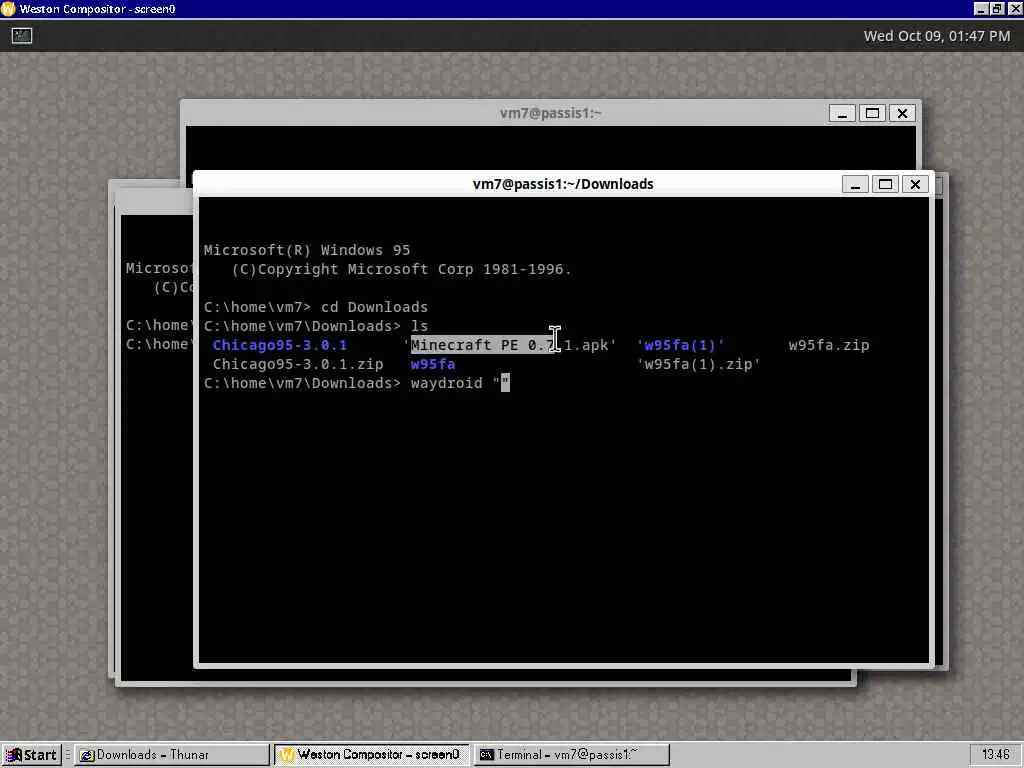
Task: Click the terminal cursor block at prompt
Action: pyautogui.click(x=505, y=383)
